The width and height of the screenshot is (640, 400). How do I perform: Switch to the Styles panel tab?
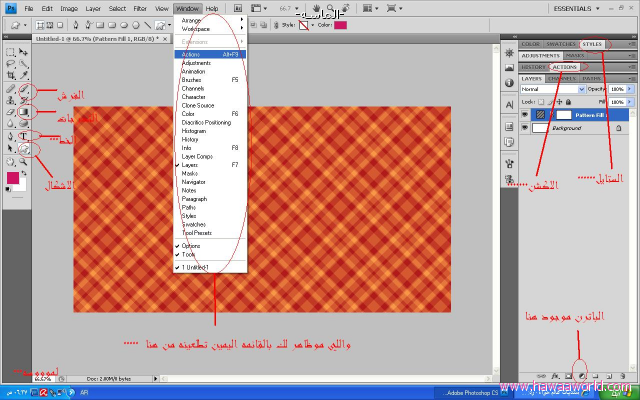coord(592,44)
